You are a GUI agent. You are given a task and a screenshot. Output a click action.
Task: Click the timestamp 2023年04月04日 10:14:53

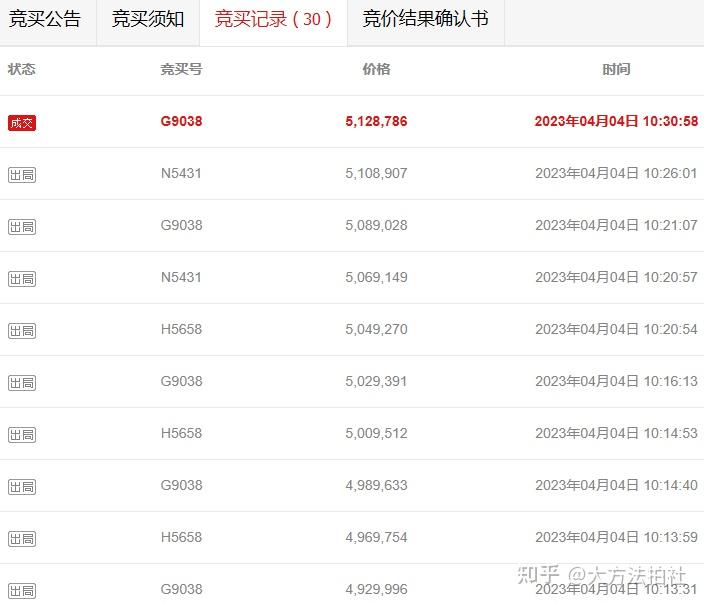click(616, 433)
